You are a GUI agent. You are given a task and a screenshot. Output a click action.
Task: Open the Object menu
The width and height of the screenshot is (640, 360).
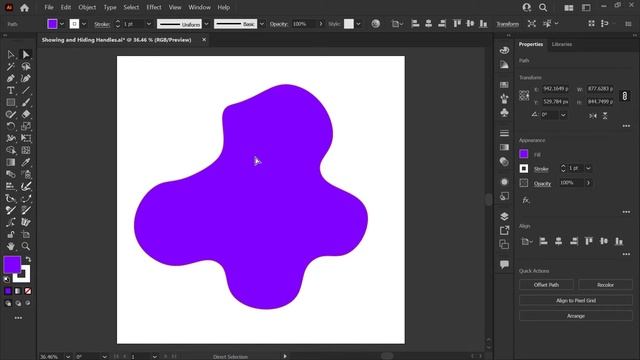[87, 7]
